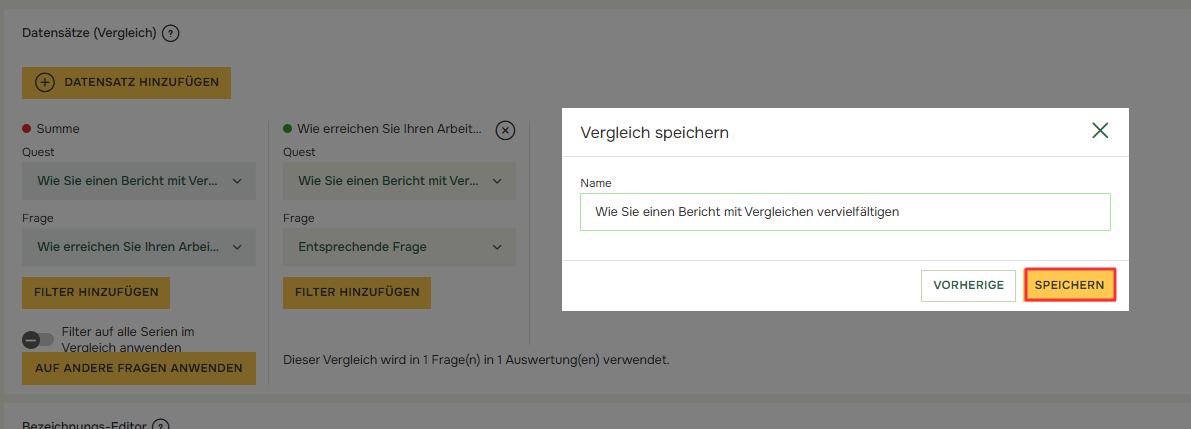Open Quest dropdown of the second dataset

pyautogui.click(x=399, y=181)
